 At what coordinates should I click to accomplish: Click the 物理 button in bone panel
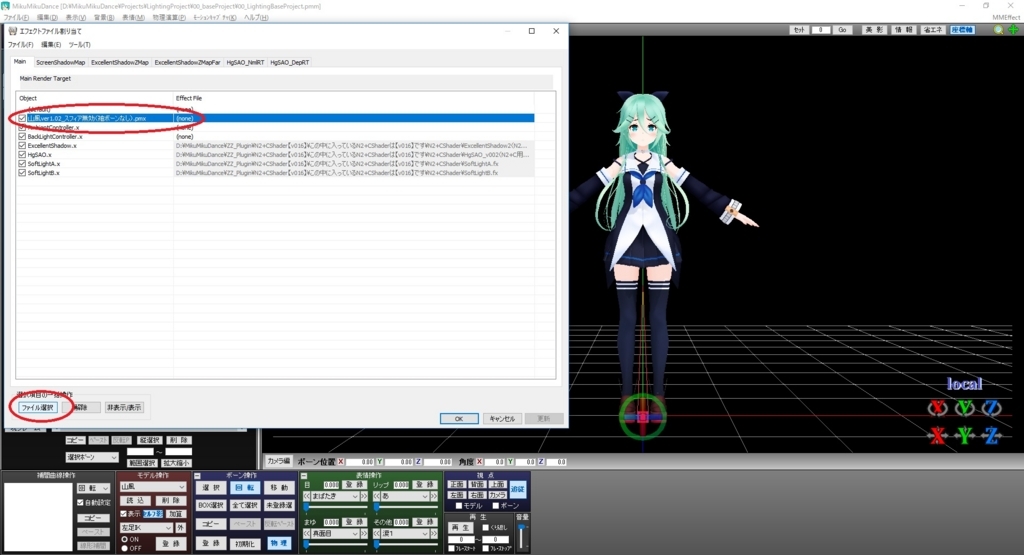[279, 543]
